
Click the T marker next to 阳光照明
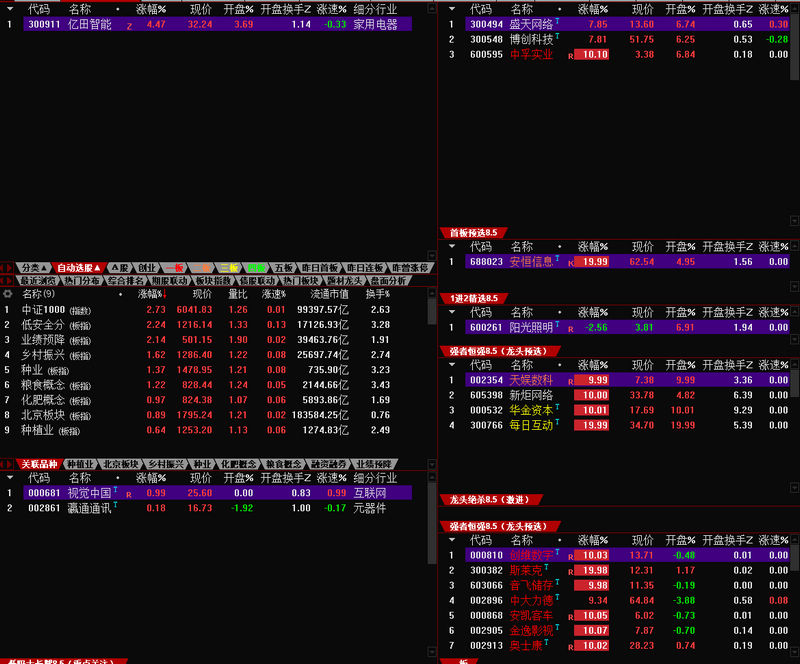click(x=557, y=325)
